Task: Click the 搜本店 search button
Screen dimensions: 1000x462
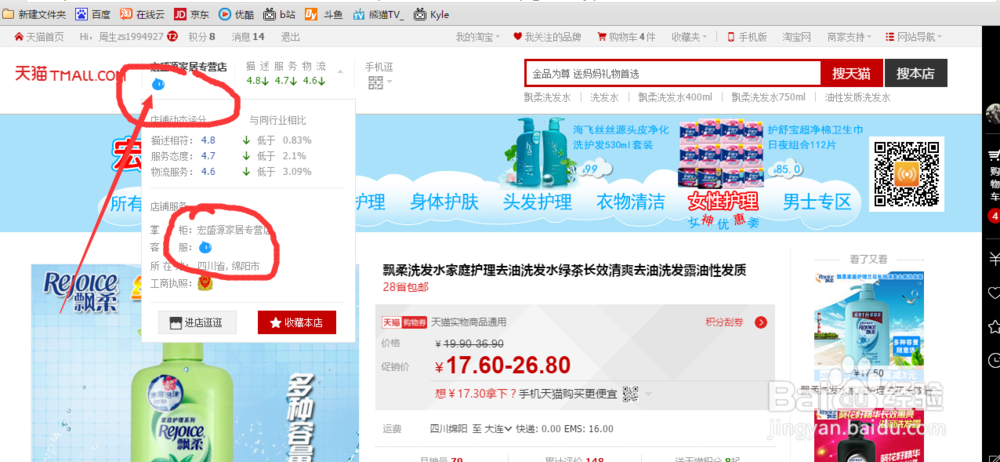Action: [x=915, y=73]
